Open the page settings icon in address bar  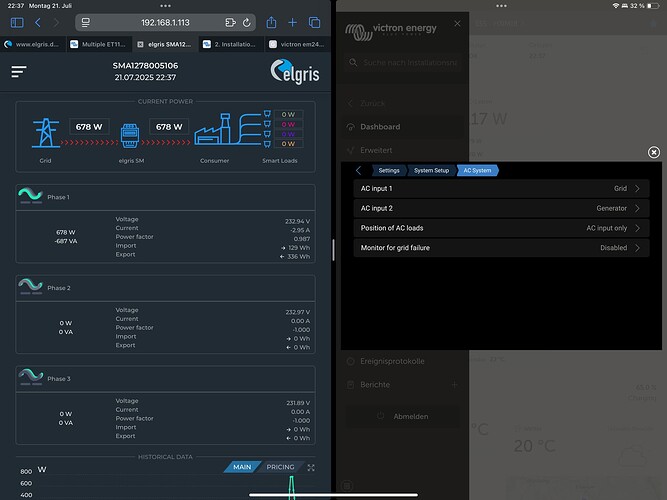point(86,23)
